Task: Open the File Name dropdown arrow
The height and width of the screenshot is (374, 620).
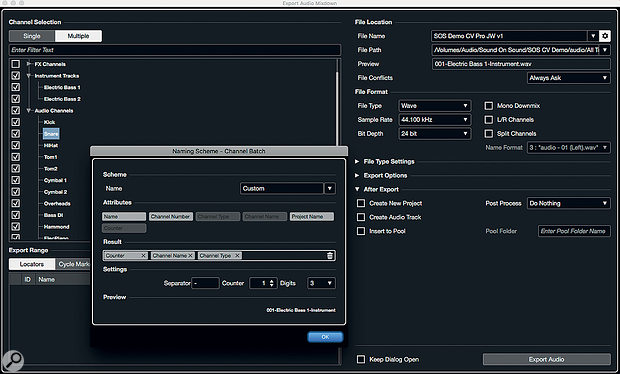Action: click(593, 36)
